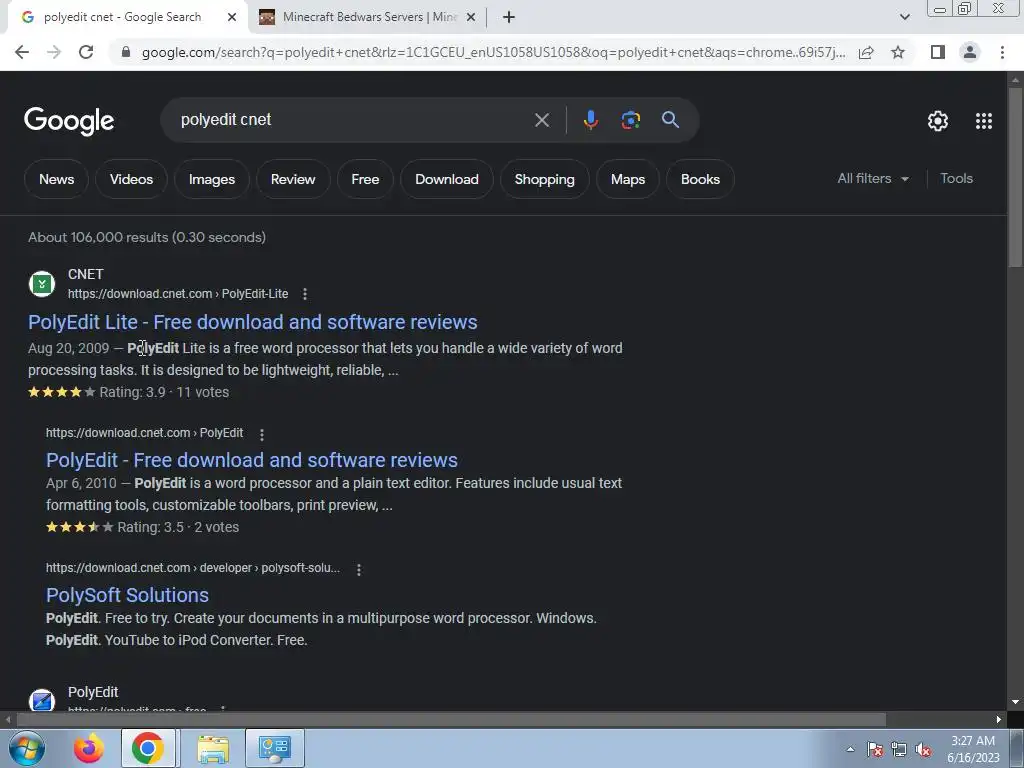This screenshot has height=768, width=1024.
Task: Click the vertical scrollbar thumb
Action: (x=1015, y=176)
